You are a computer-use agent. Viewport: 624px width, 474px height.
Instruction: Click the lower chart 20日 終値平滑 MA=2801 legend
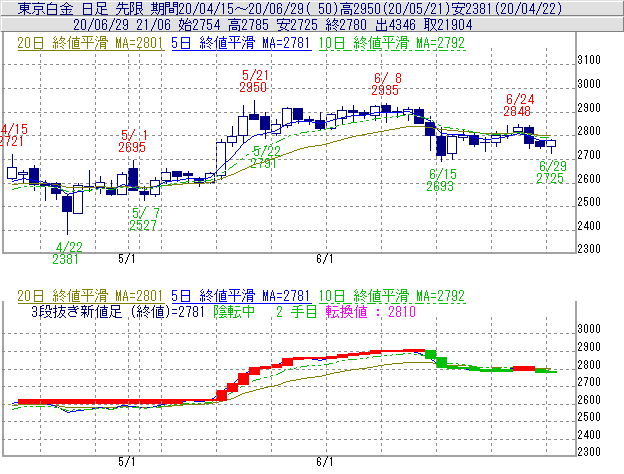pos(90,296)
